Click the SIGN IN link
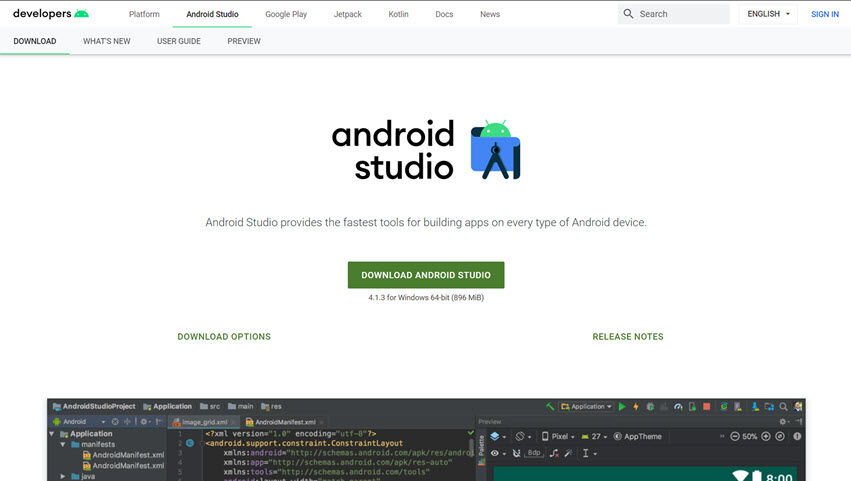 pyautogui.click(x=825, y=14)
